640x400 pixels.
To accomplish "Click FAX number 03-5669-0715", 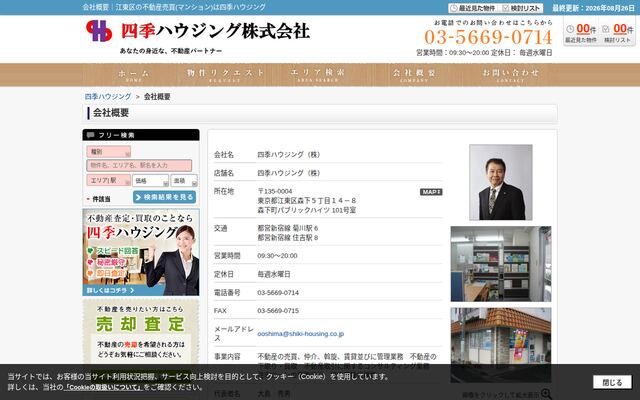I will tap(278, 311).
